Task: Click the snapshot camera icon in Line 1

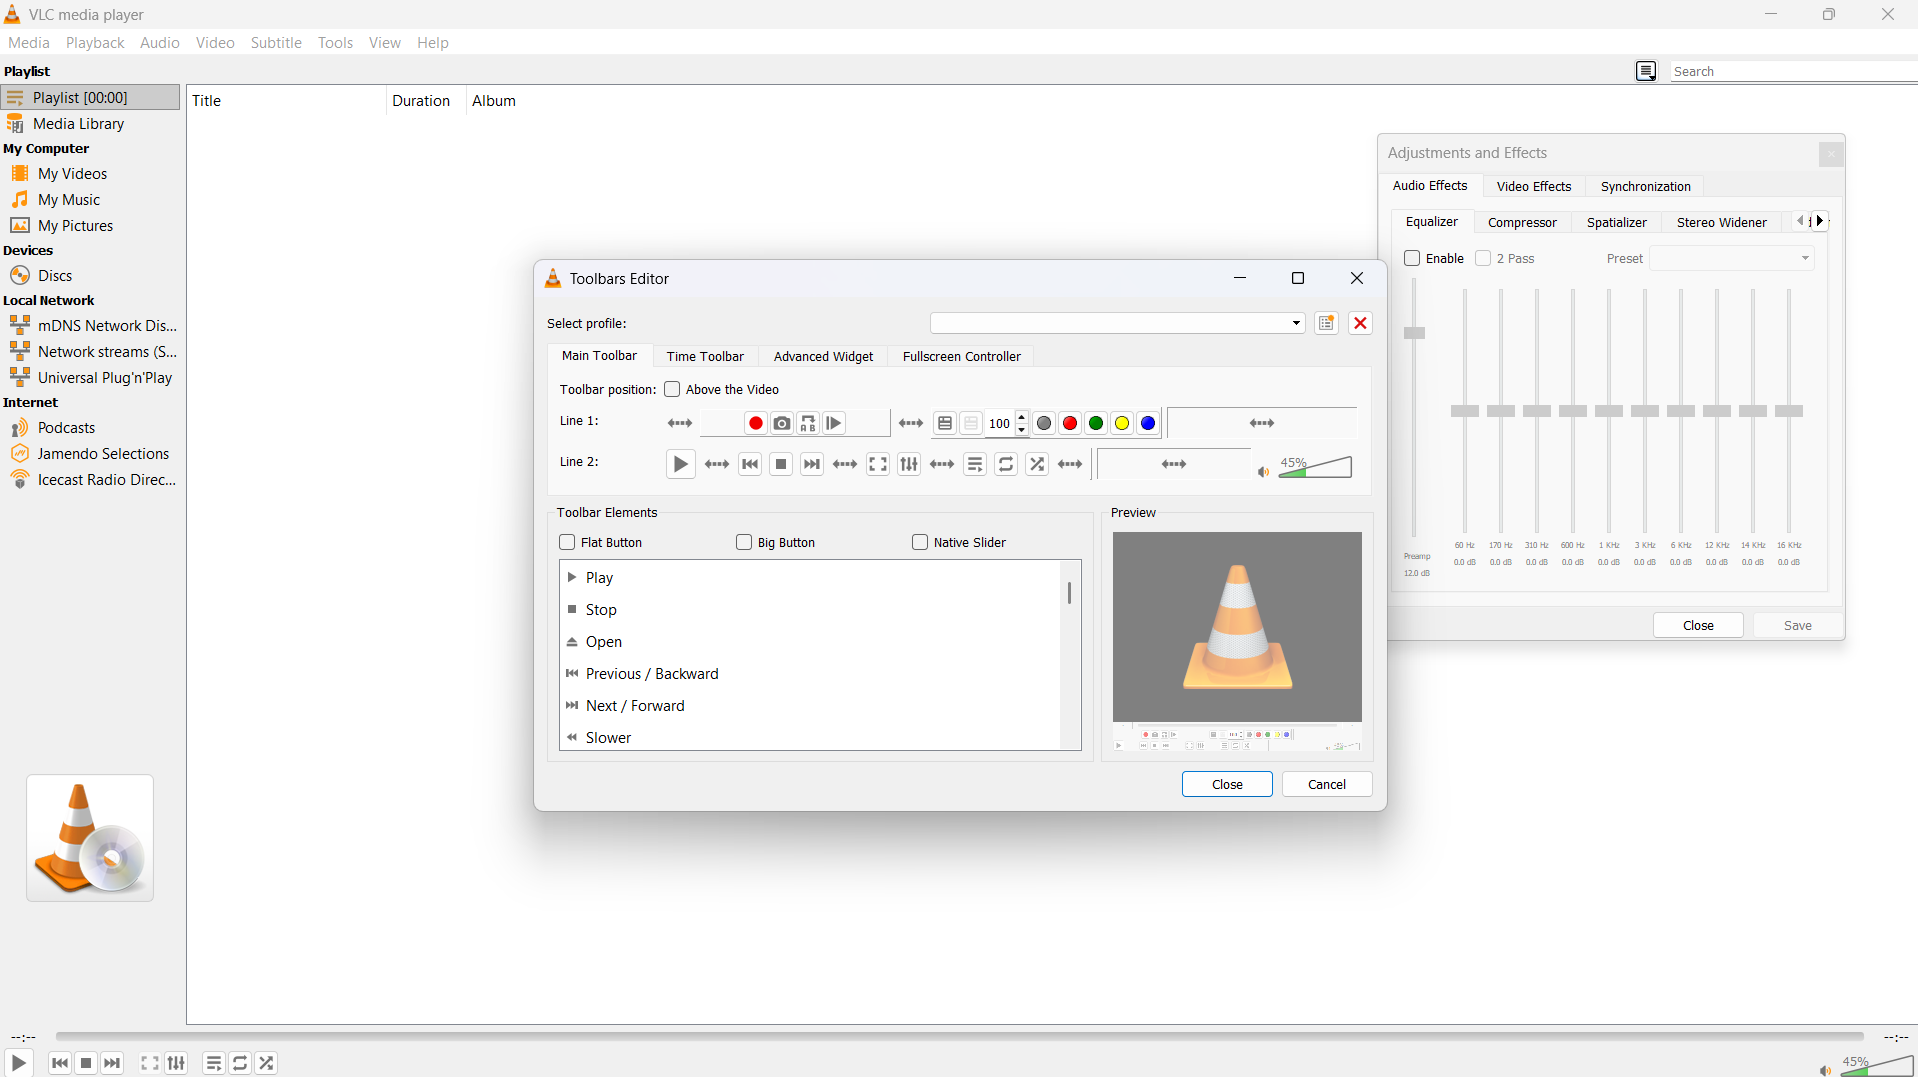Action: tap(782, 424)
